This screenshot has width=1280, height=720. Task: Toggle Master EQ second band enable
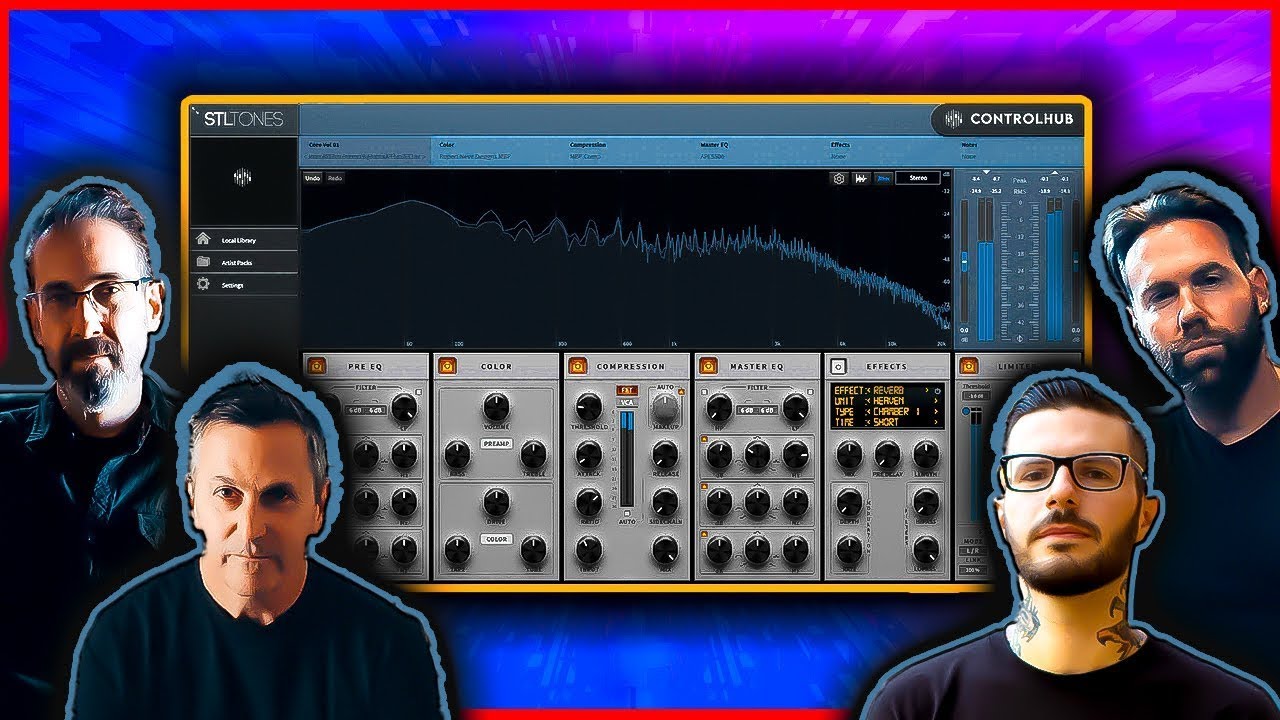[704, 487]
